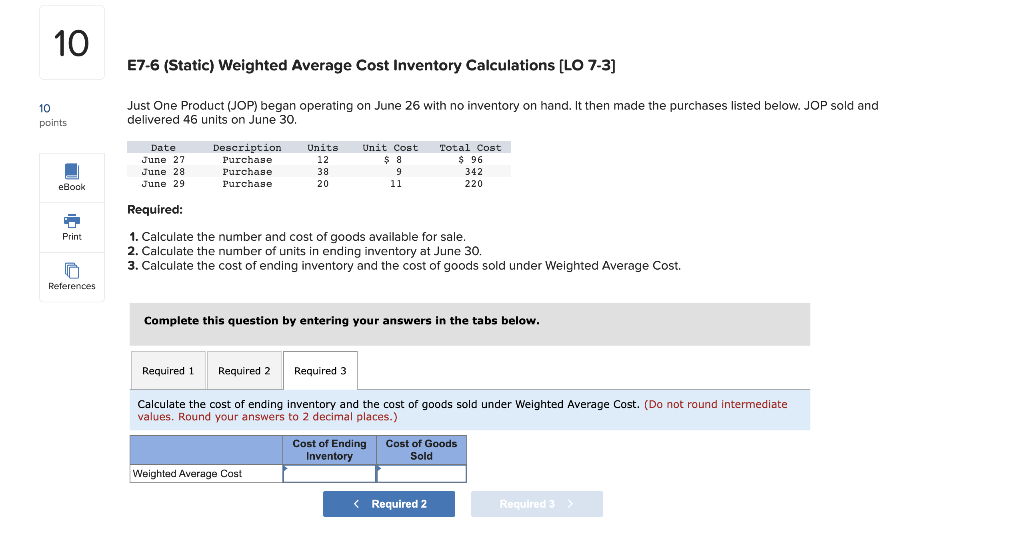The height and width of the screenshot is (560, 1024).
Task: Click the total cost value '220'
Action: (474, 184)
